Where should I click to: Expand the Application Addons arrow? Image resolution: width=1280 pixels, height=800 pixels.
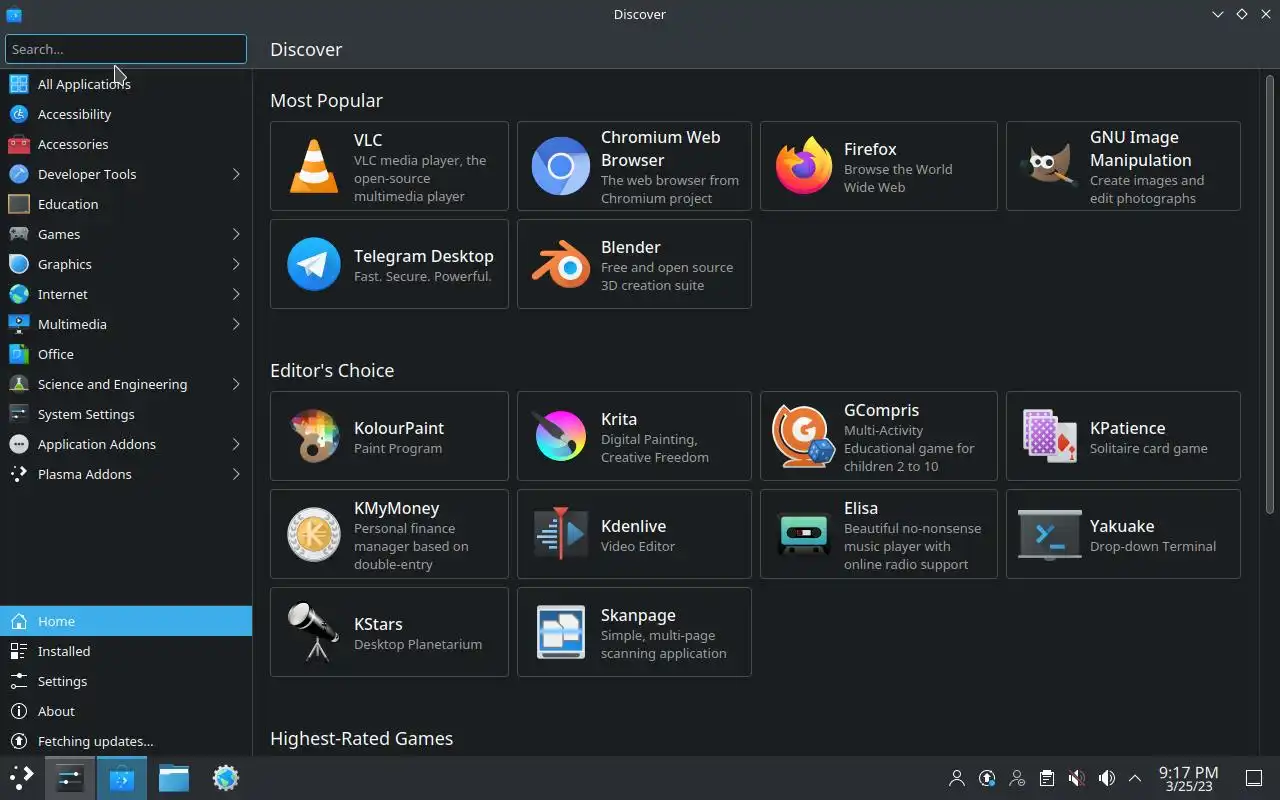pyautogui.click(x=236, y=444)
